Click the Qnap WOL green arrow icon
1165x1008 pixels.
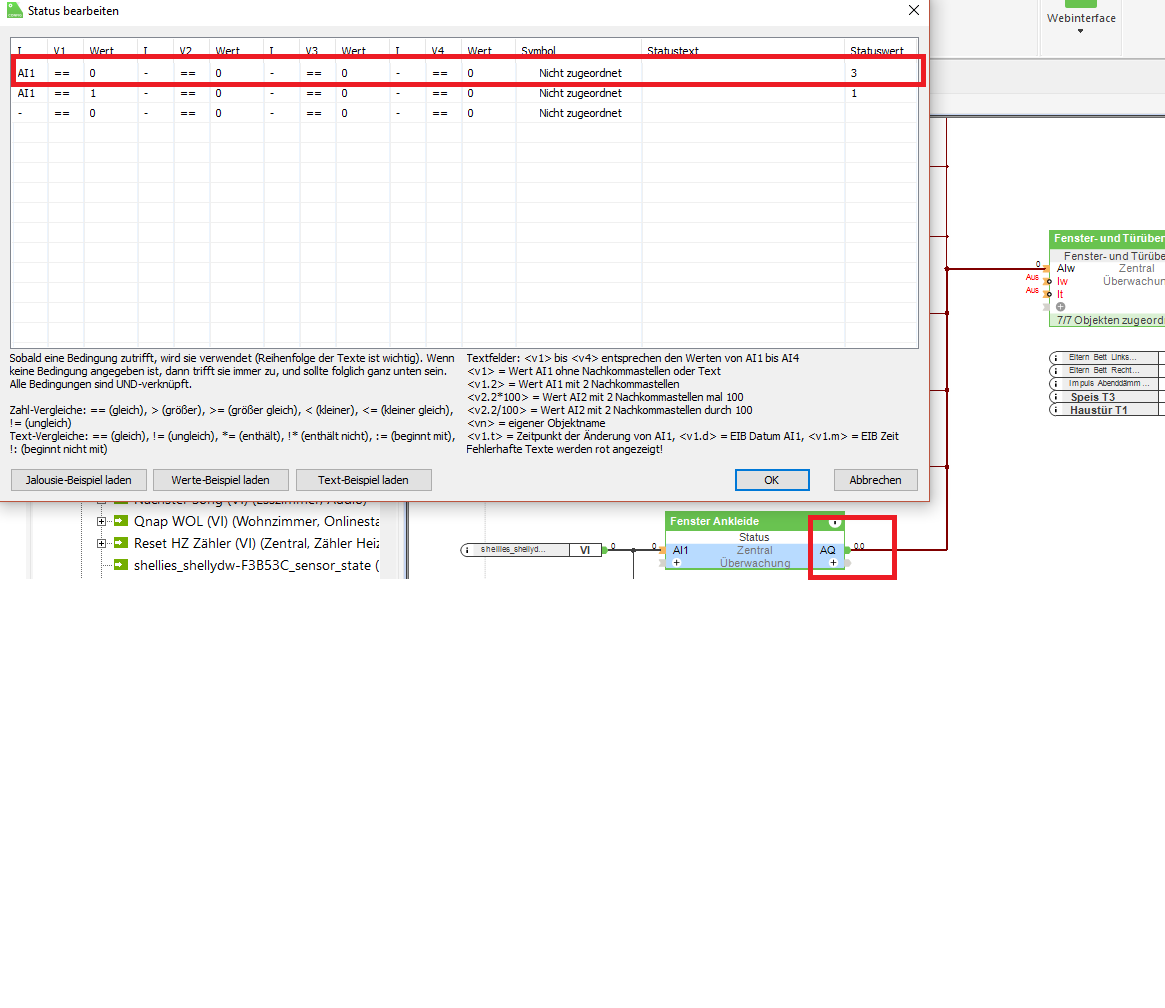tap(121, 521)
